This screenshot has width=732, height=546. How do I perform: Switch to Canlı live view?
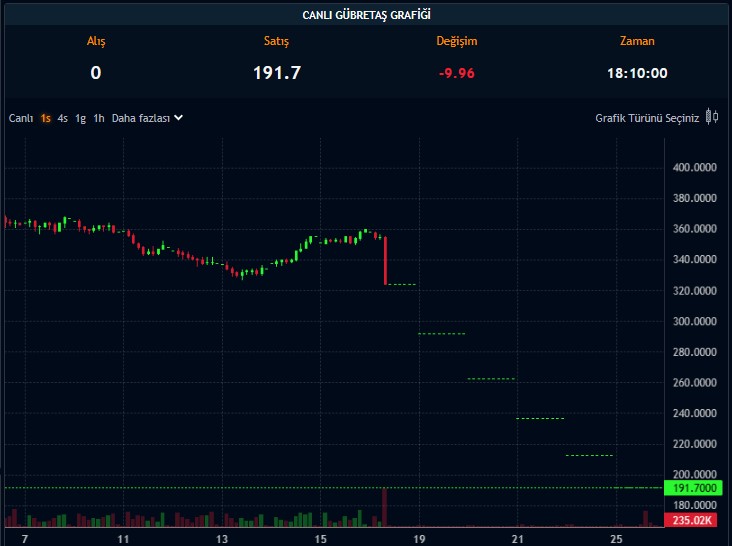pos(21,118)
